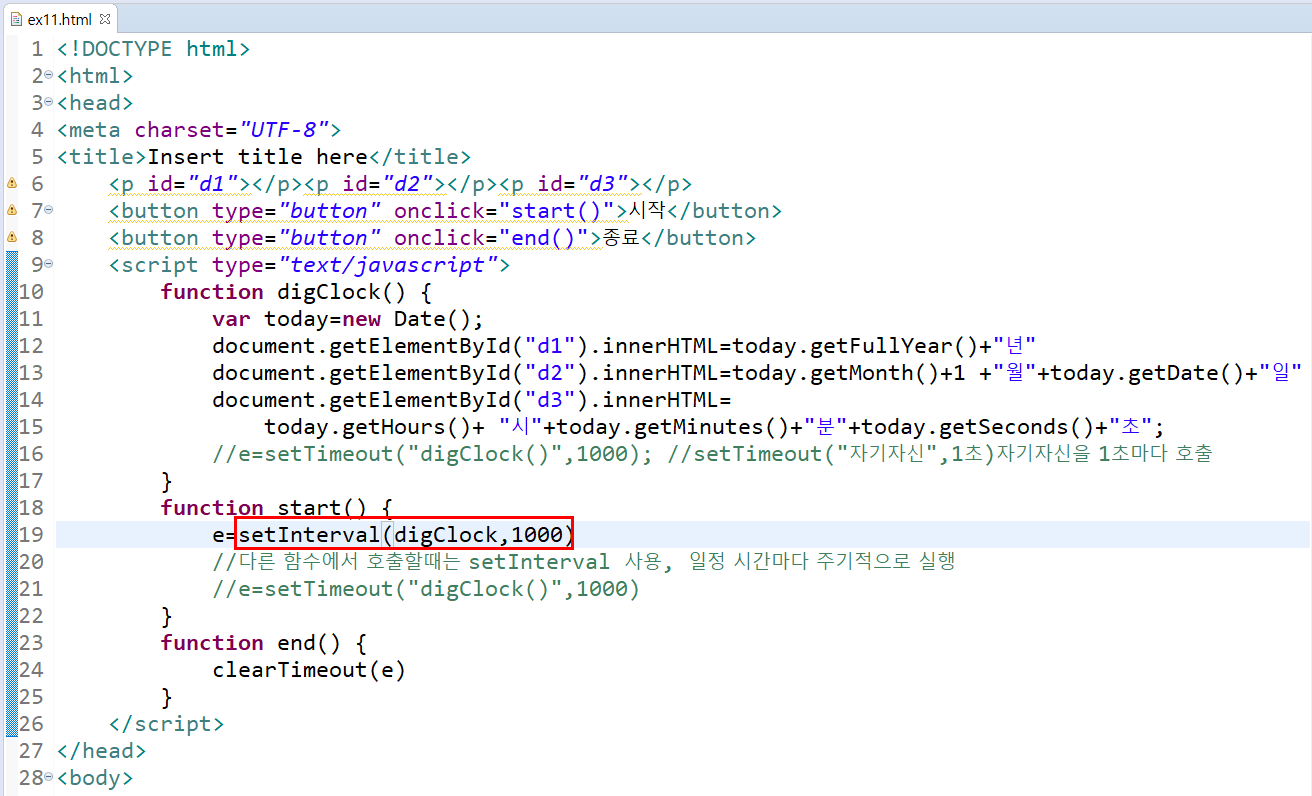
Task: Click getDate() call on line 13
Action: point(1188,373)
